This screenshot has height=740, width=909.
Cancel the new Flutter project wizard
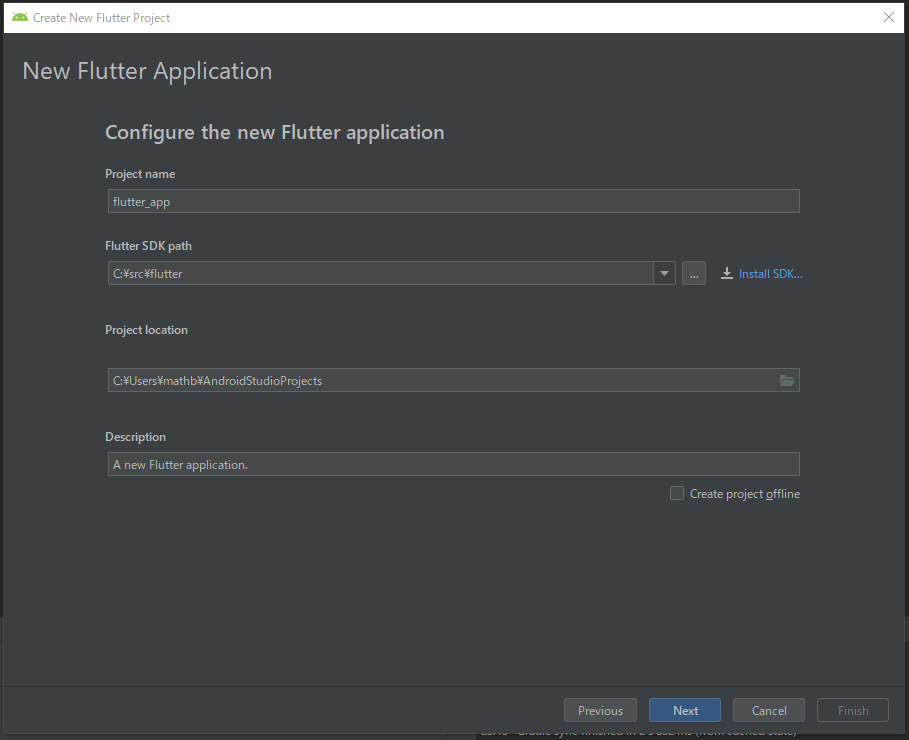tap(769, 710)
